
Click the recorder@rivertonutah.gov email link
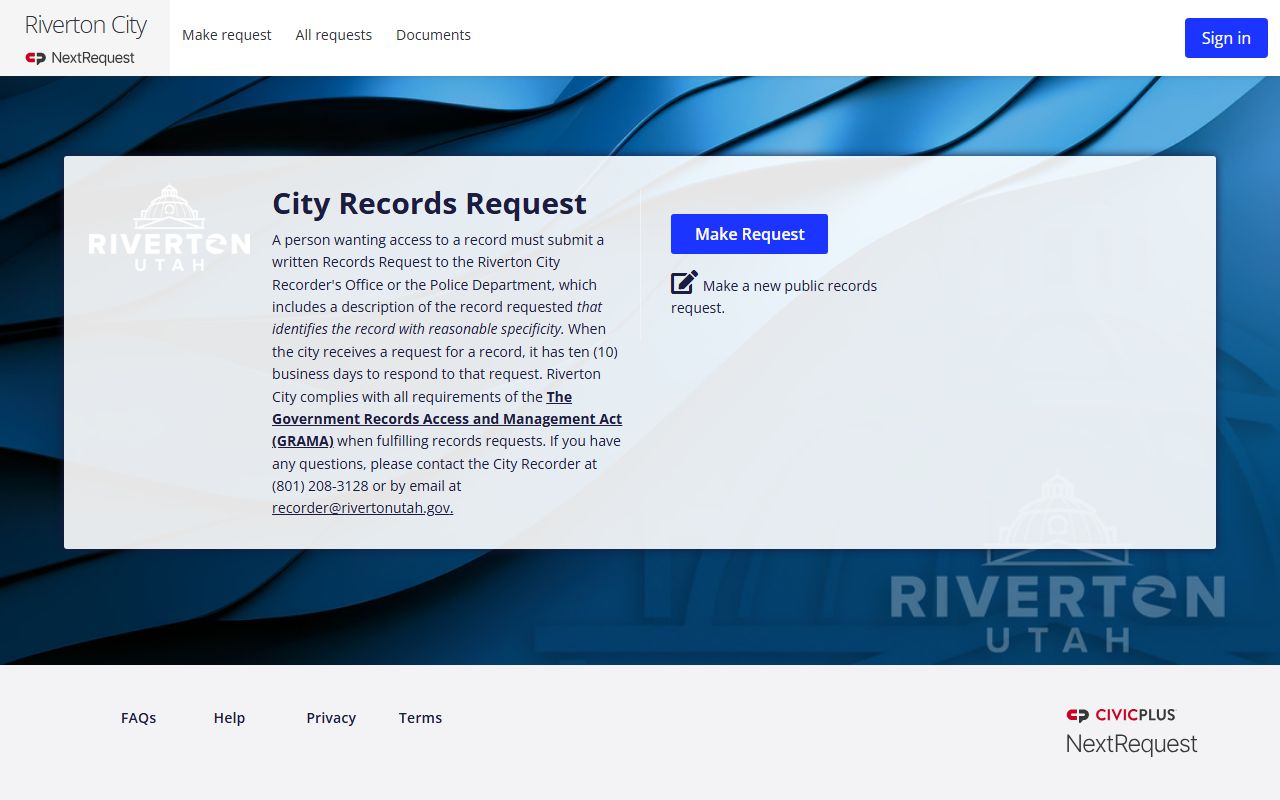coord(362,508)
